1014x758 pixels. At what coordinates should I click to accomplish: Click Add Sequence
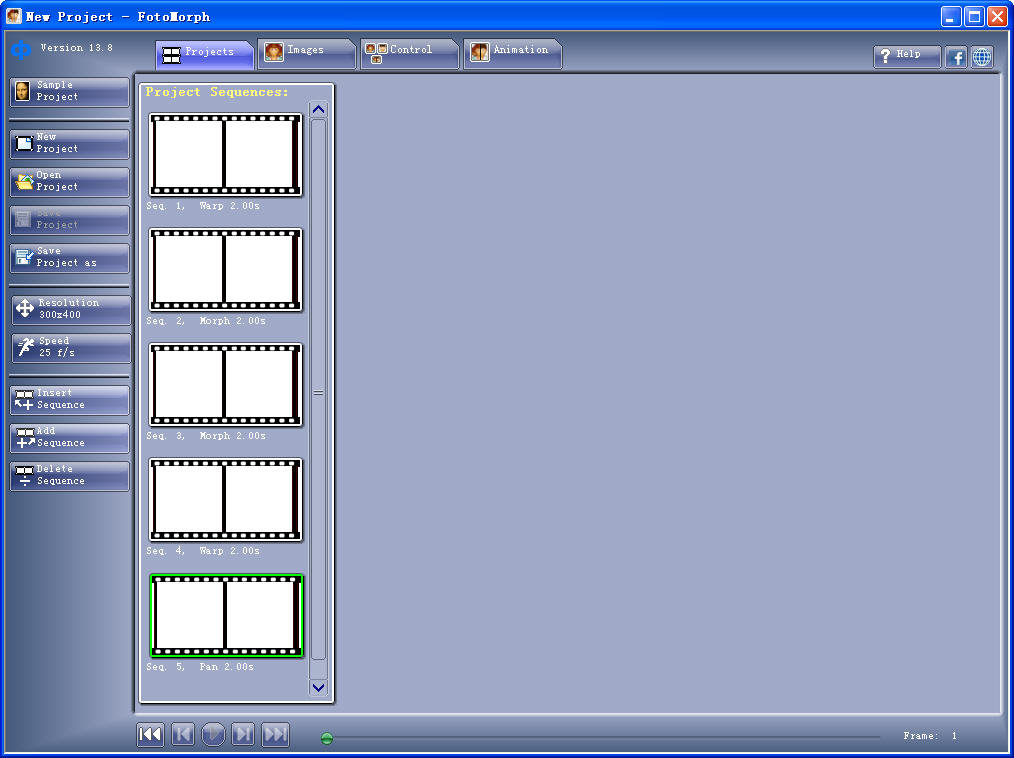(x=69, y=437)
